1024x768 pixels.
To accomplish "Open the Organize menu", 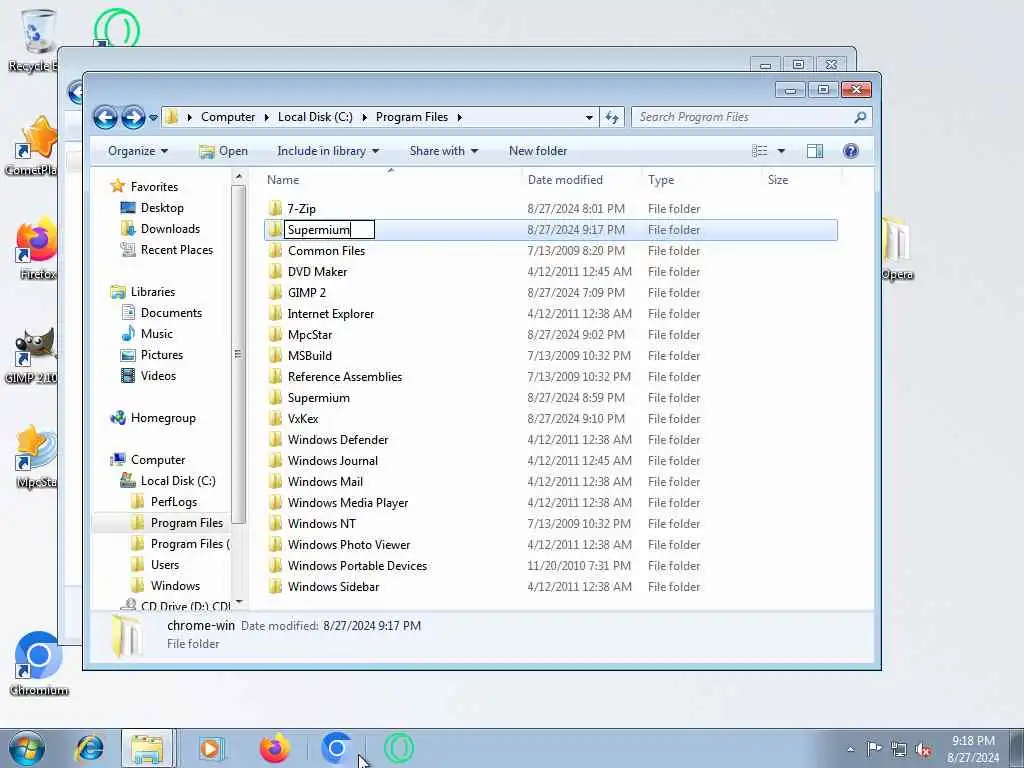I will [x=138, y=152].
